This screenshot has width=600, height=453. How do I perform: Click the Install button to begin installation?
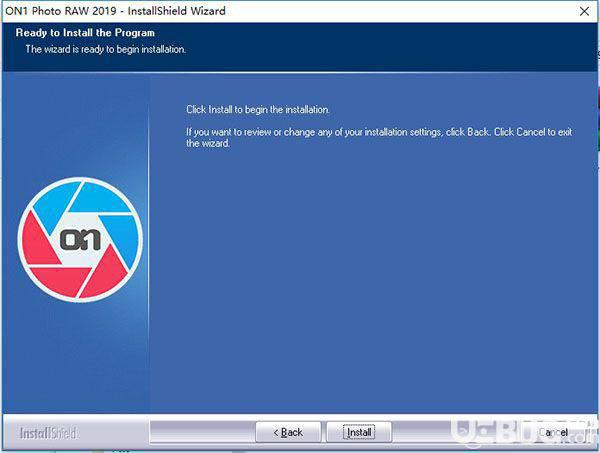[359, 432]
